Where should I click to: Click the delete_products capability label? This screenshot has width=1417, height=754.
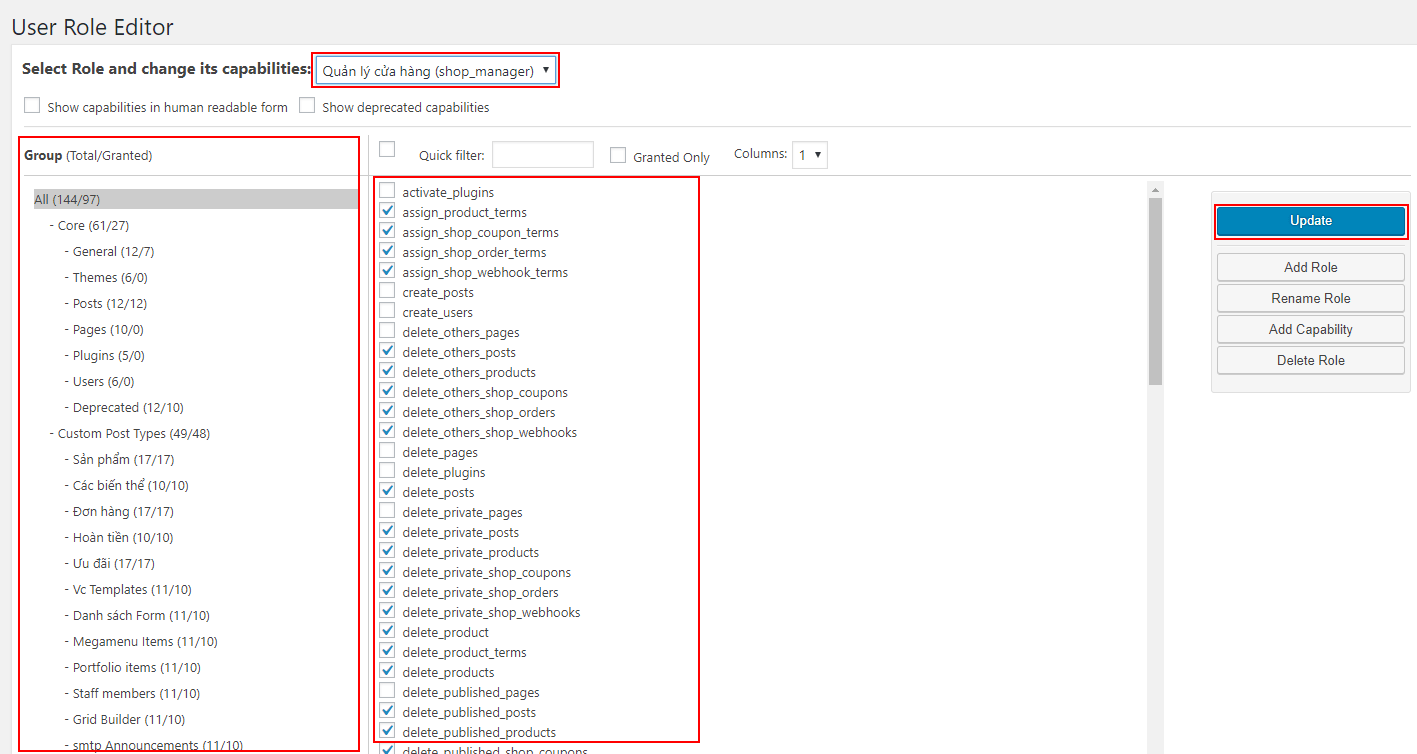click(x=448, y=672)
